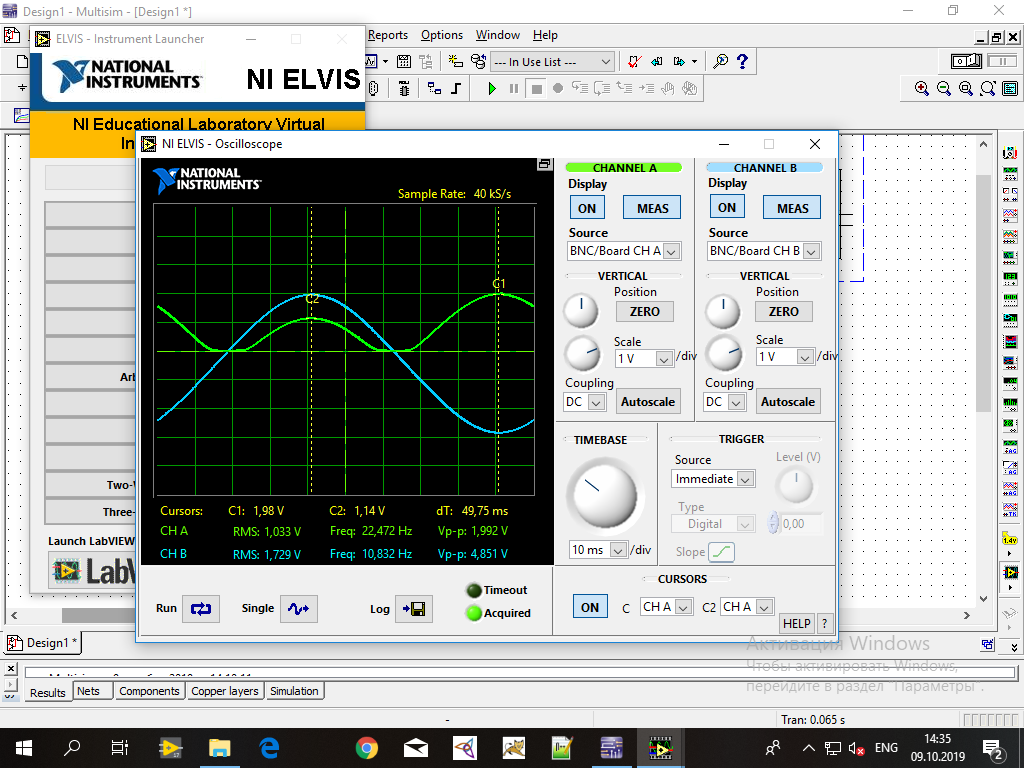The width and height of the screenshot is (1024, 768).
Task: Click the zoom out magnifier icon
Action: pyautogui.click(x=944, y=89)
